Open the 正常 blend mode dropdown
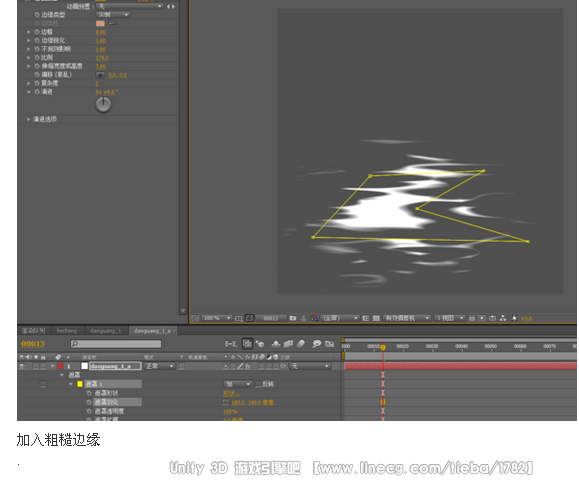579x485 pixels. point(160,366)
